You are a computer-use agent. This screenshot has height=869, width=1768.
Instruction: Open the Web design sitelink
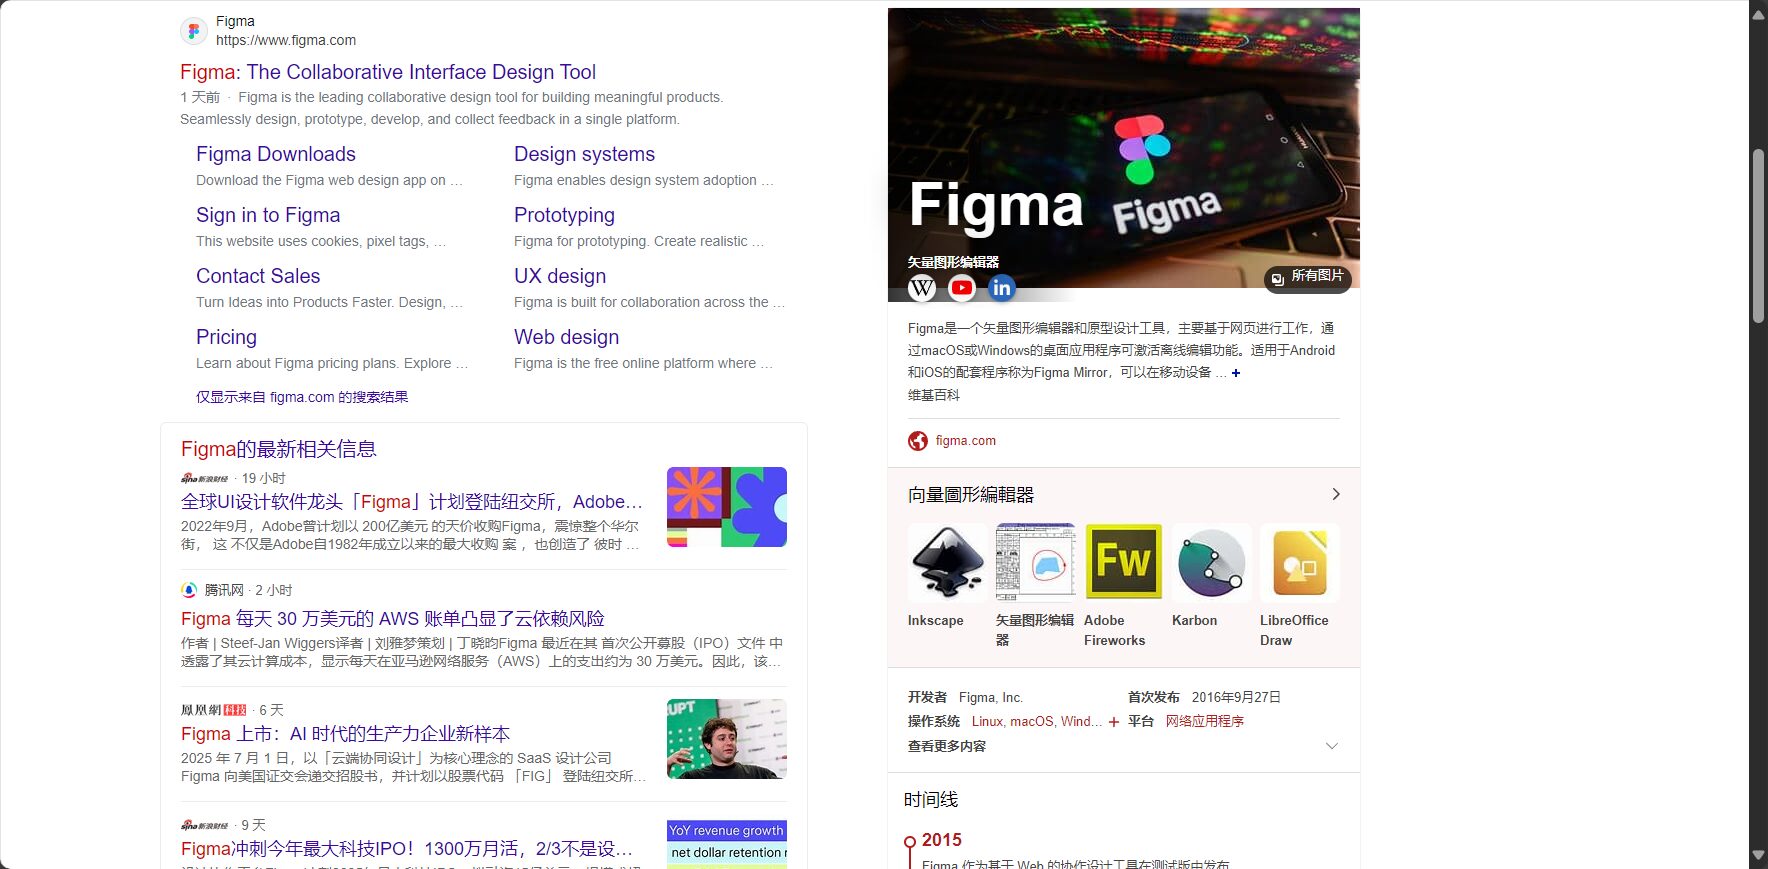tap(566, 337)
